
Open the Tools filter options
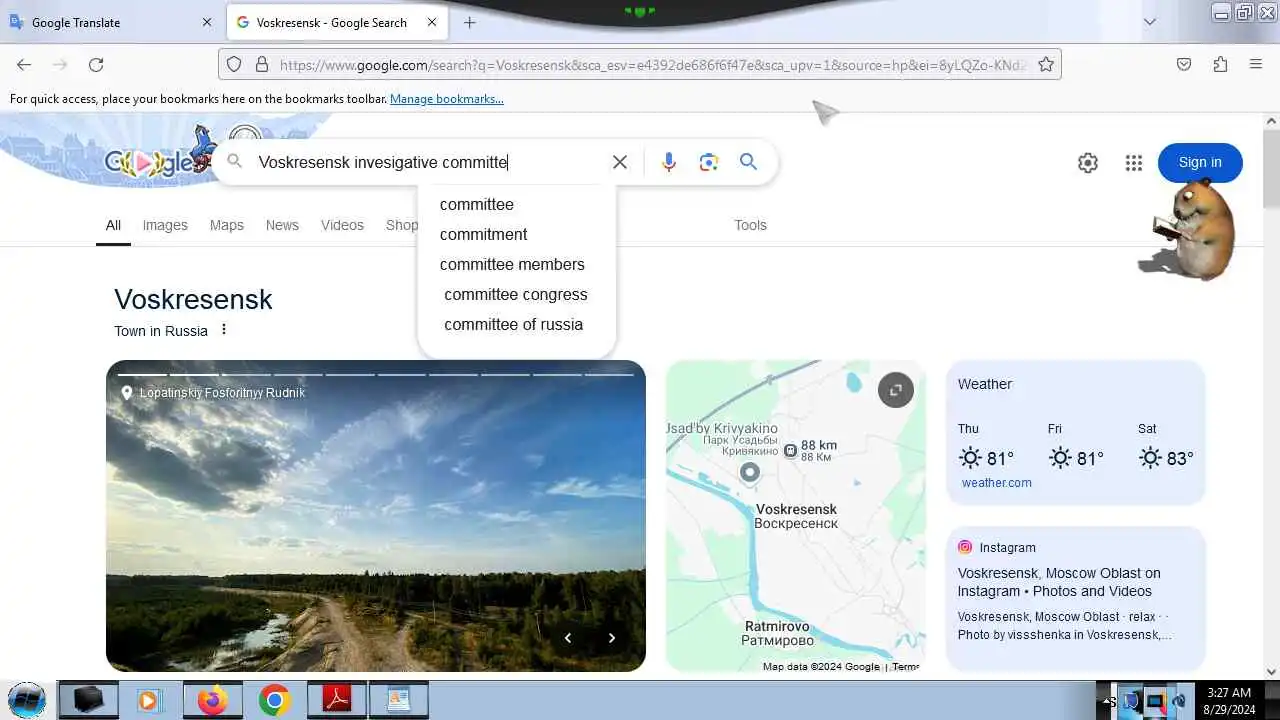pos(750,225)
